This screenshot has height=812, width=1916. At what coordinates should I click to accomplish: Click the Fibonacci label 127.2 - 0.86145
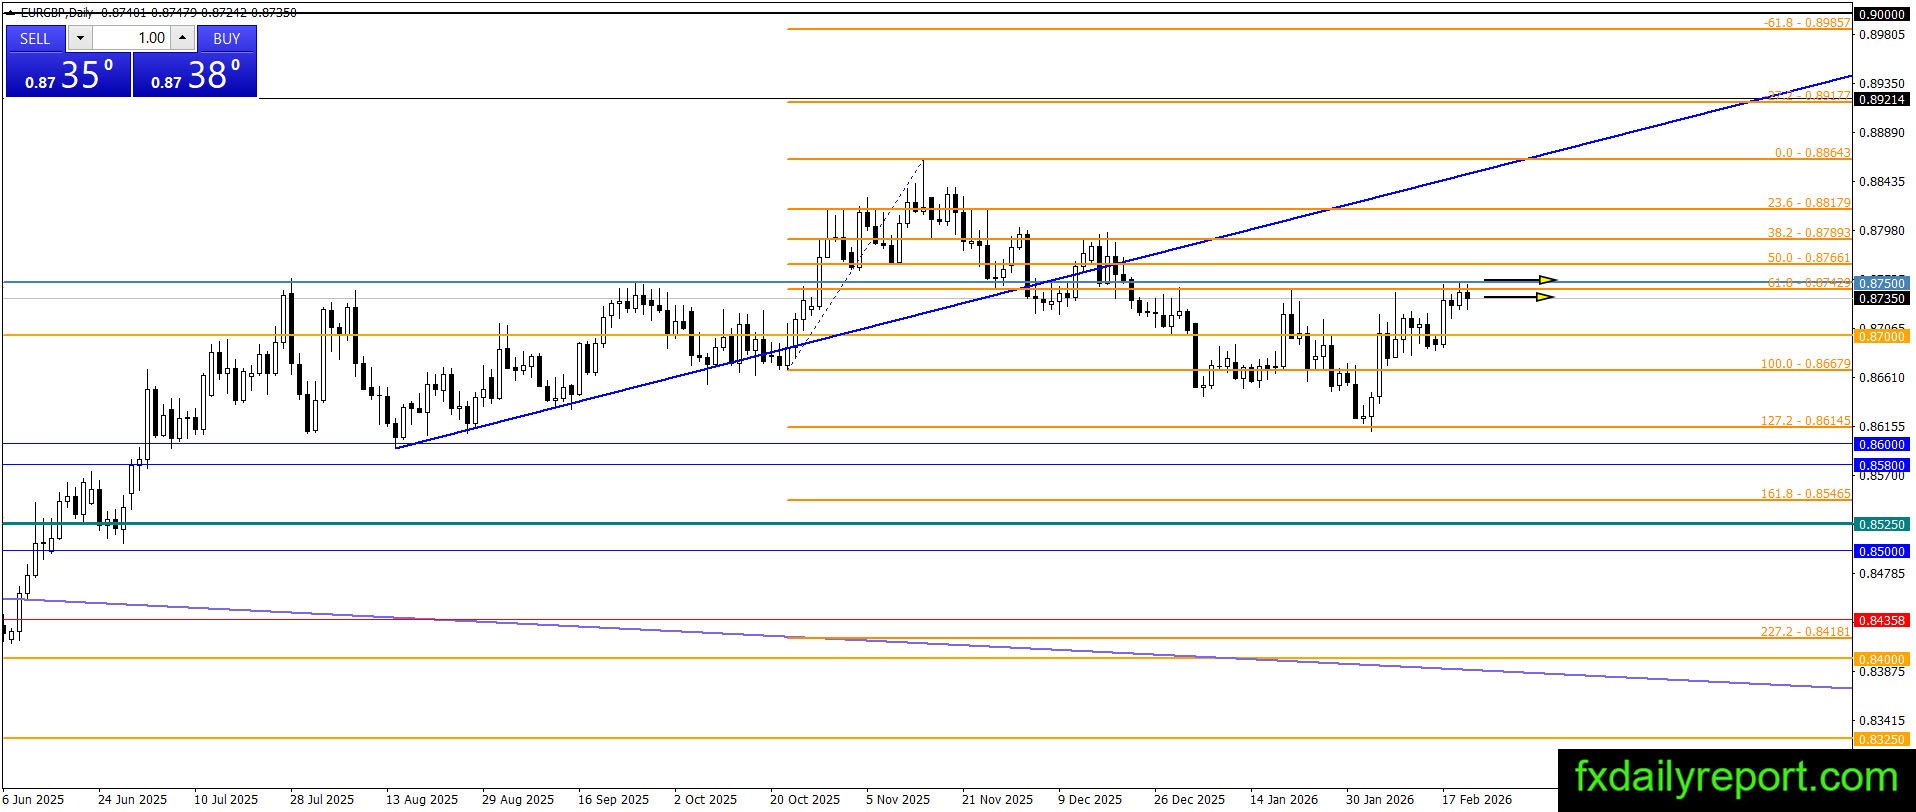[x=1806, y=421]
